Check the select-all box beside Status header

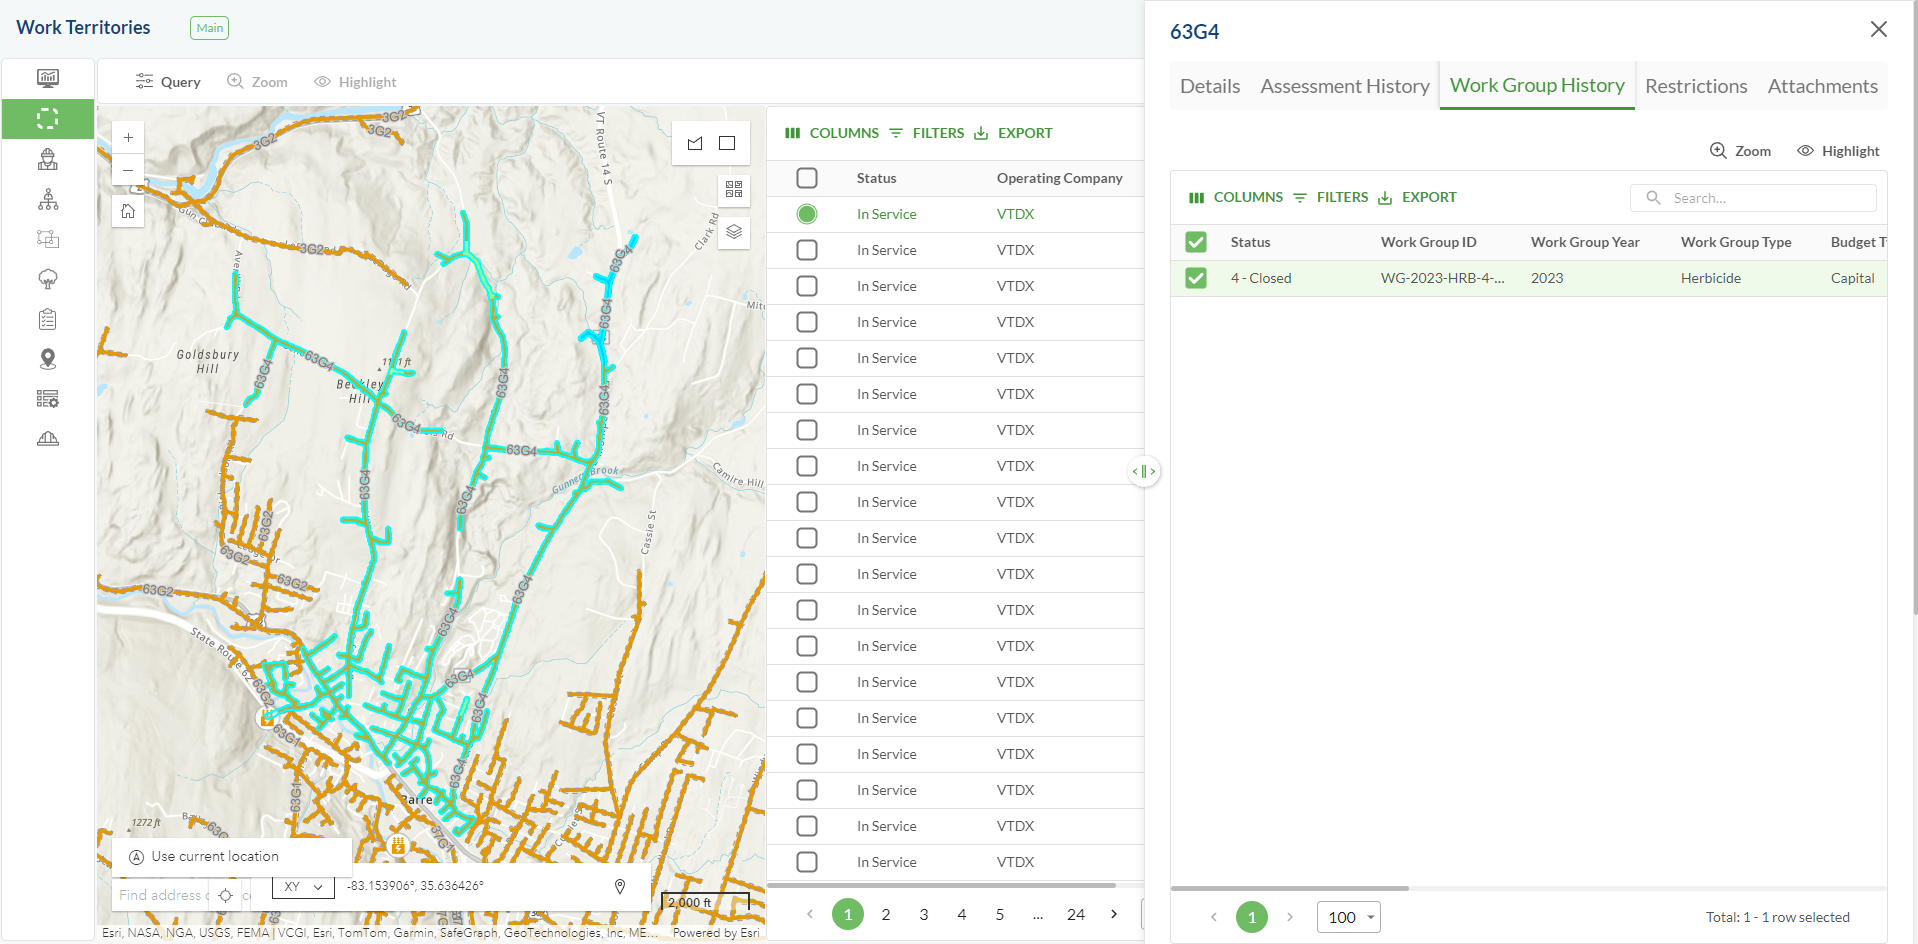(807, 178)
